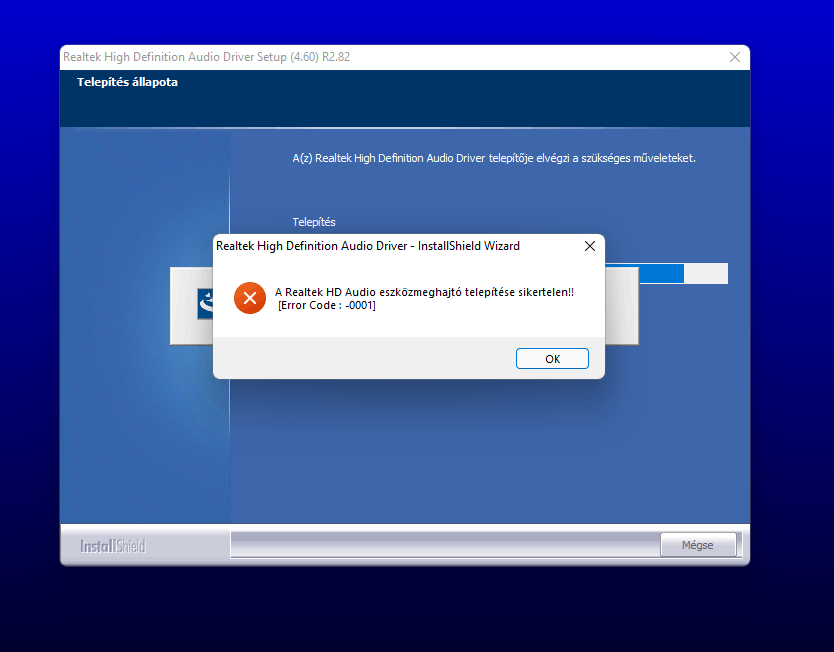Click the InstallShield logo

click(112, 546)
